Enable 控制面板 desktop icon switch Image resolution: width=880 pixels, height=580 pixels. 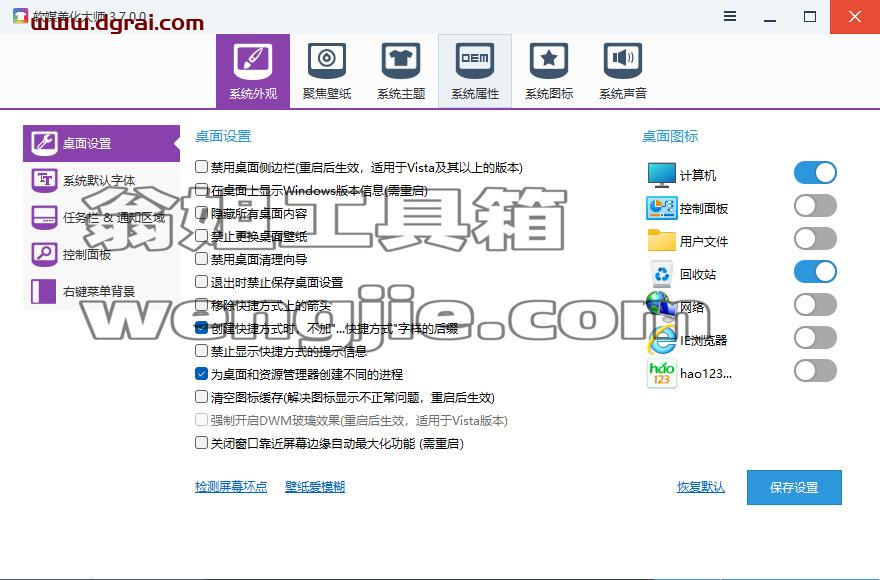click(815, 206)
